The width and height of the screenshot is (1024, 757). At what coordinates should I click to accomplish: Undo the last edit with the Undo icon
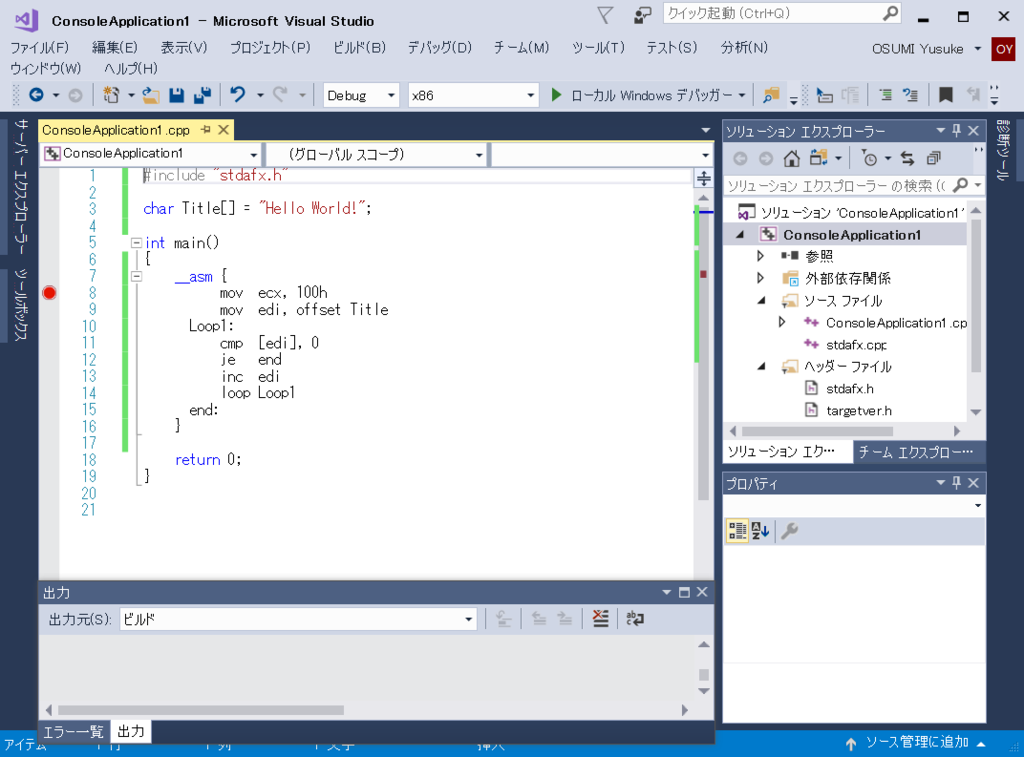238,95
